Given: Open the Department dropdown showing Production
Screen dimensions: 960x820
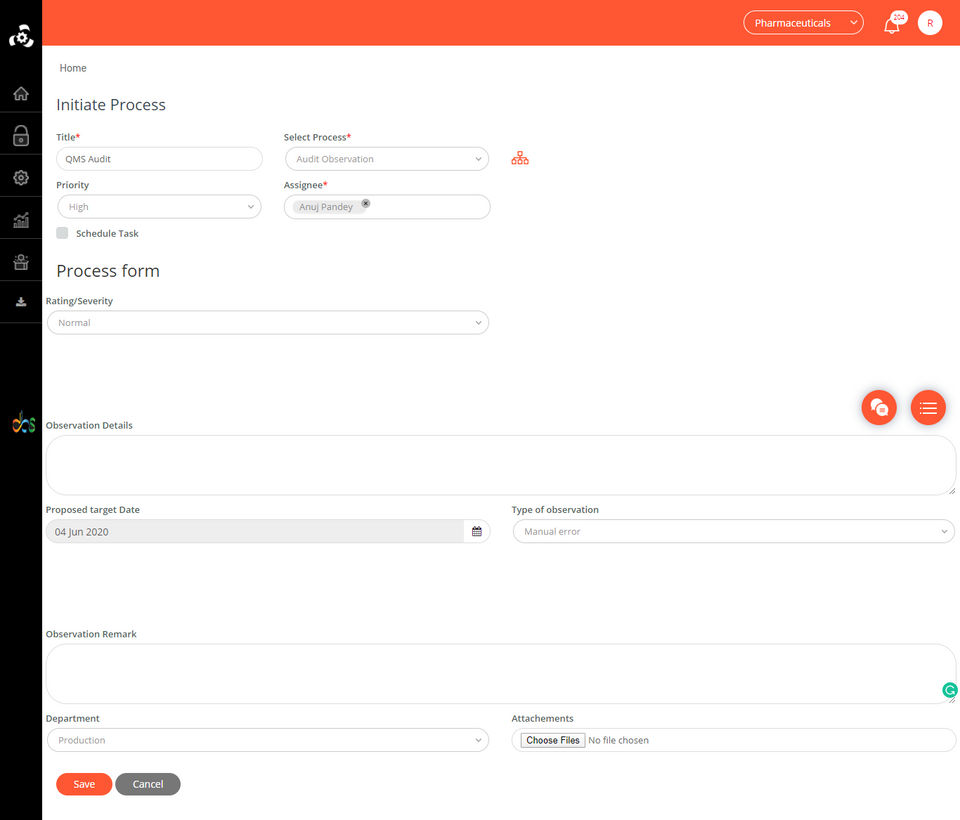Looking at the screenshot, I should [268, 740].
